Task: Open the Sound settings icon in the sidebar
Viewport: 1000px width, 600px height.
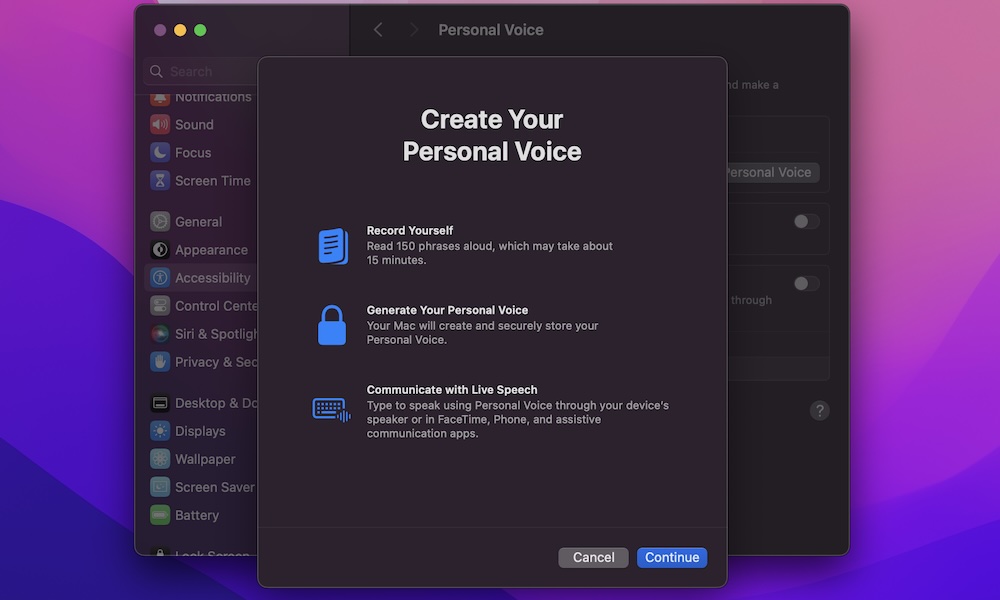Action: pyautogui.click(x=160, y=124)
